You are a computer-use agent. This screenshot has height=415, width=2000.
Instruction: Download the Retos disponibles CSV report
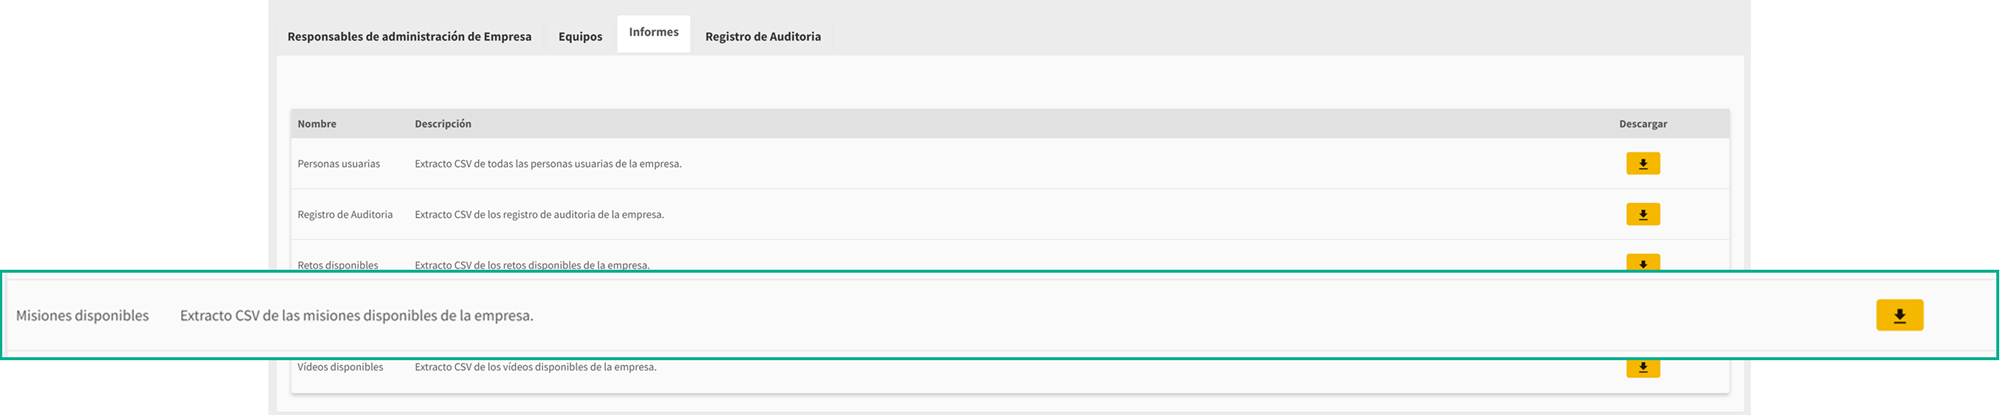tap(1643, 264)
